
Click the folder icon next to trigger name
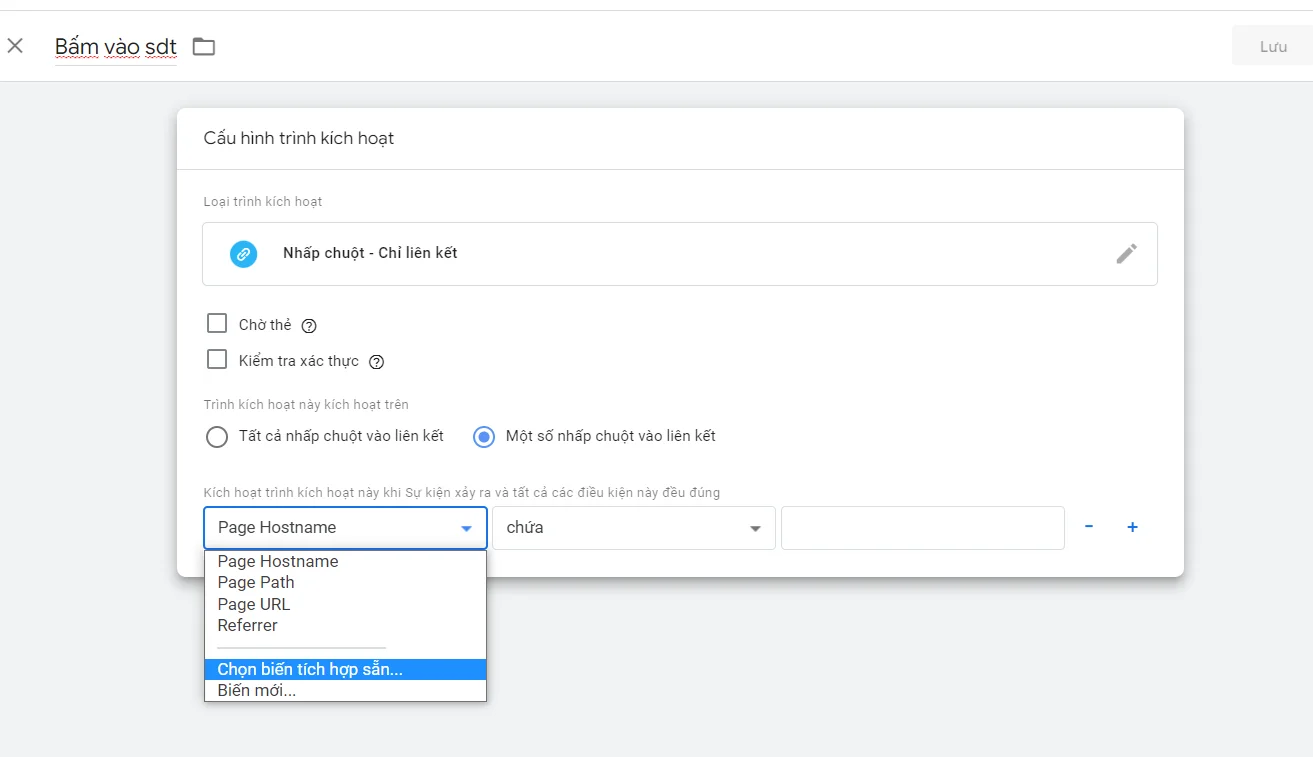(204, 46)
